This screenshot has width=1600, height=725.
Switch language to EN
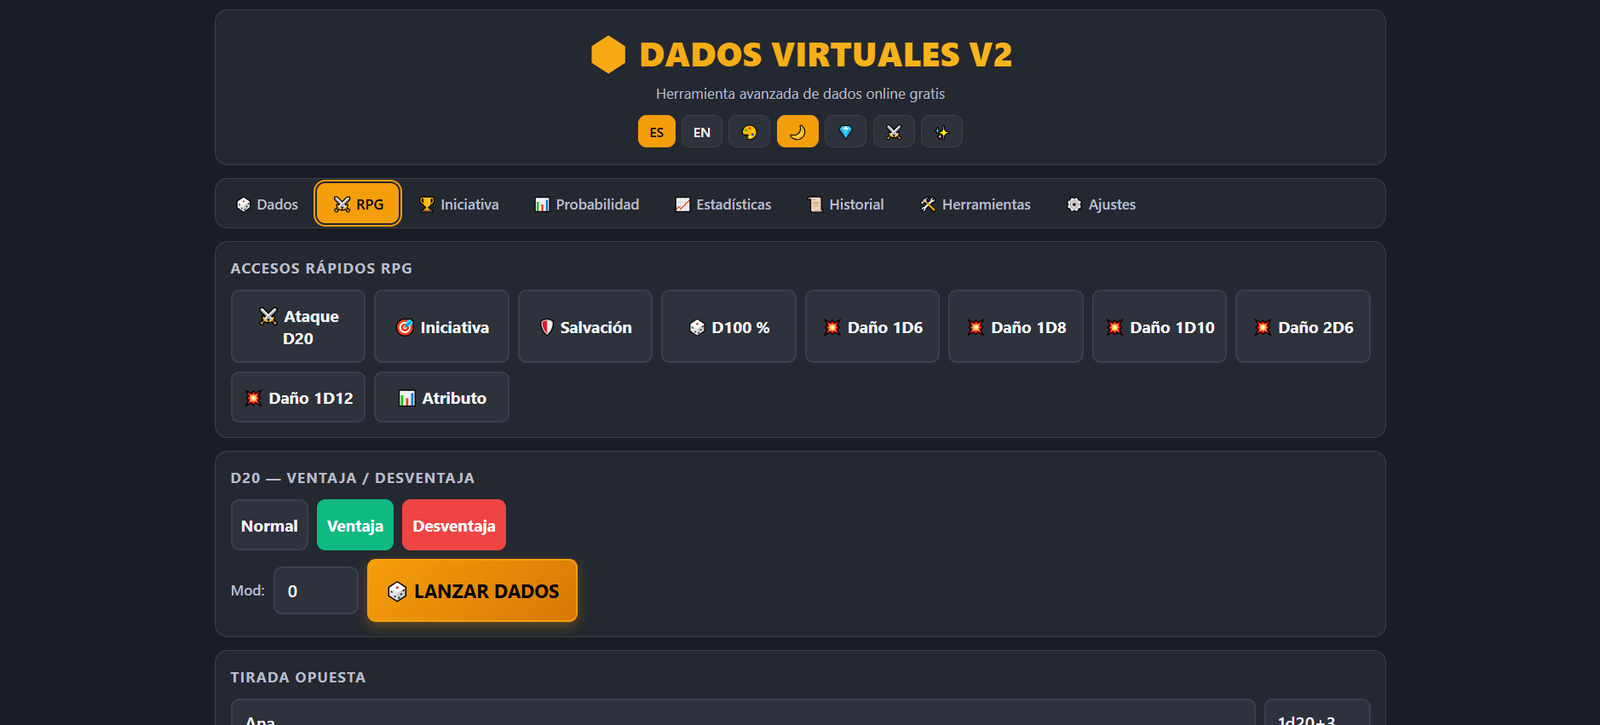702,132
